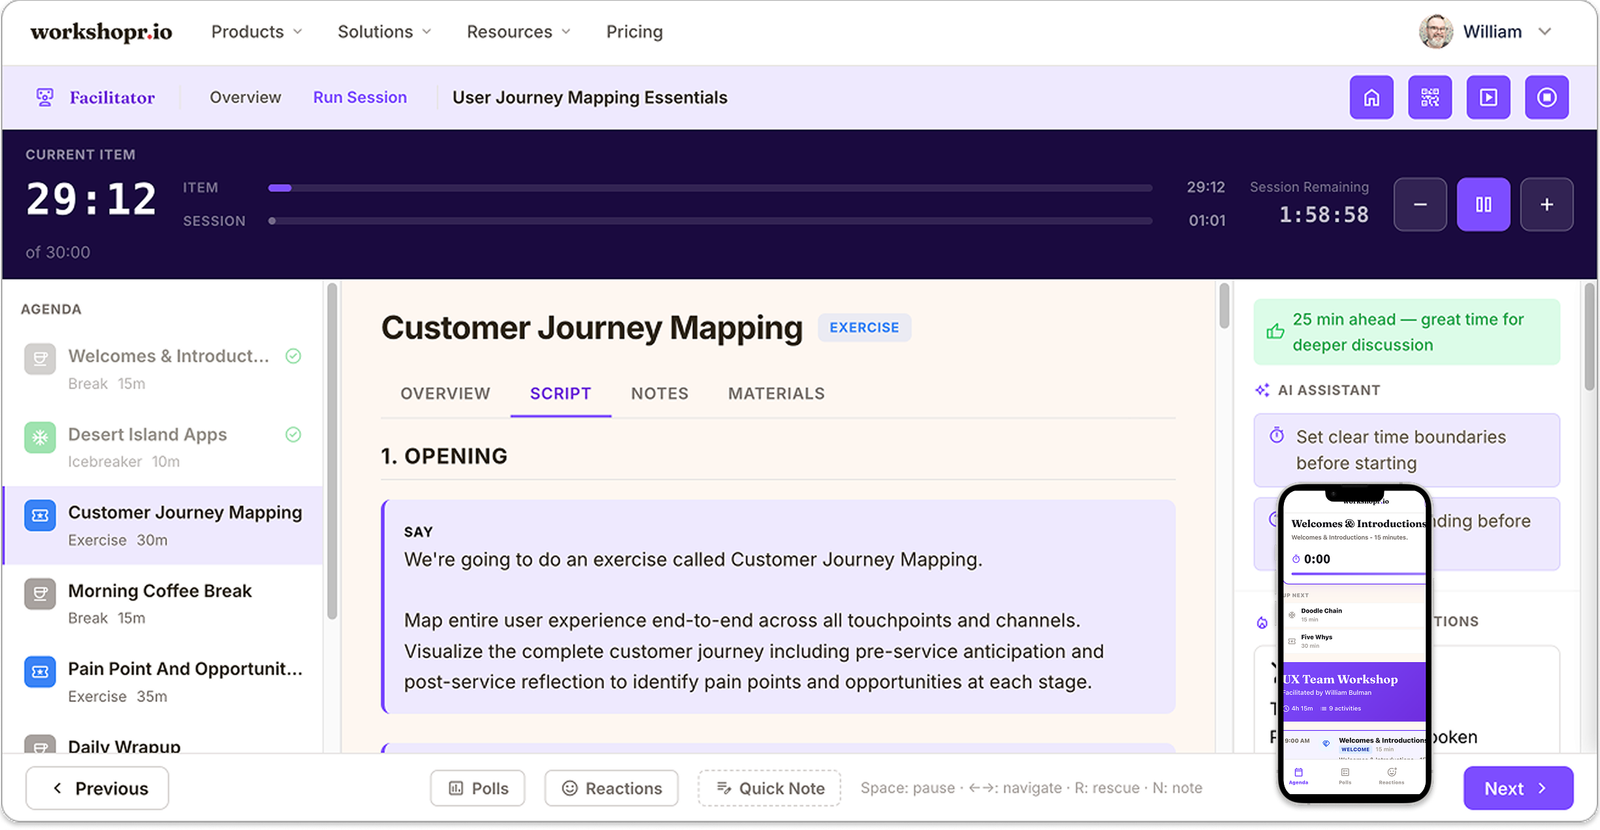The width and height of the screenshot is (1600, 830).
Task: Click the Next button
Action: [x=1518, y=789]
